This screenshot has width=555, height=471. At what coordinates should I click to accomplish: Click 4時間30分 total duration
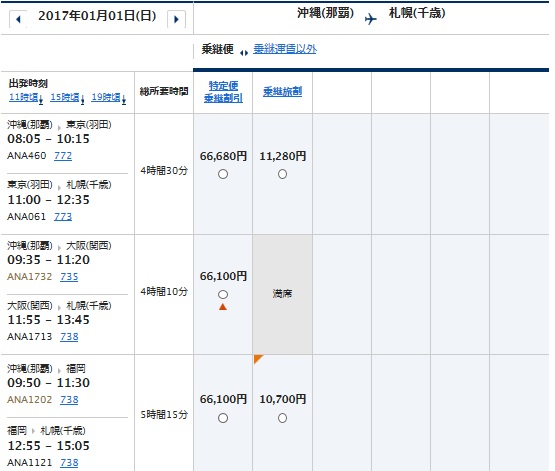164,171
